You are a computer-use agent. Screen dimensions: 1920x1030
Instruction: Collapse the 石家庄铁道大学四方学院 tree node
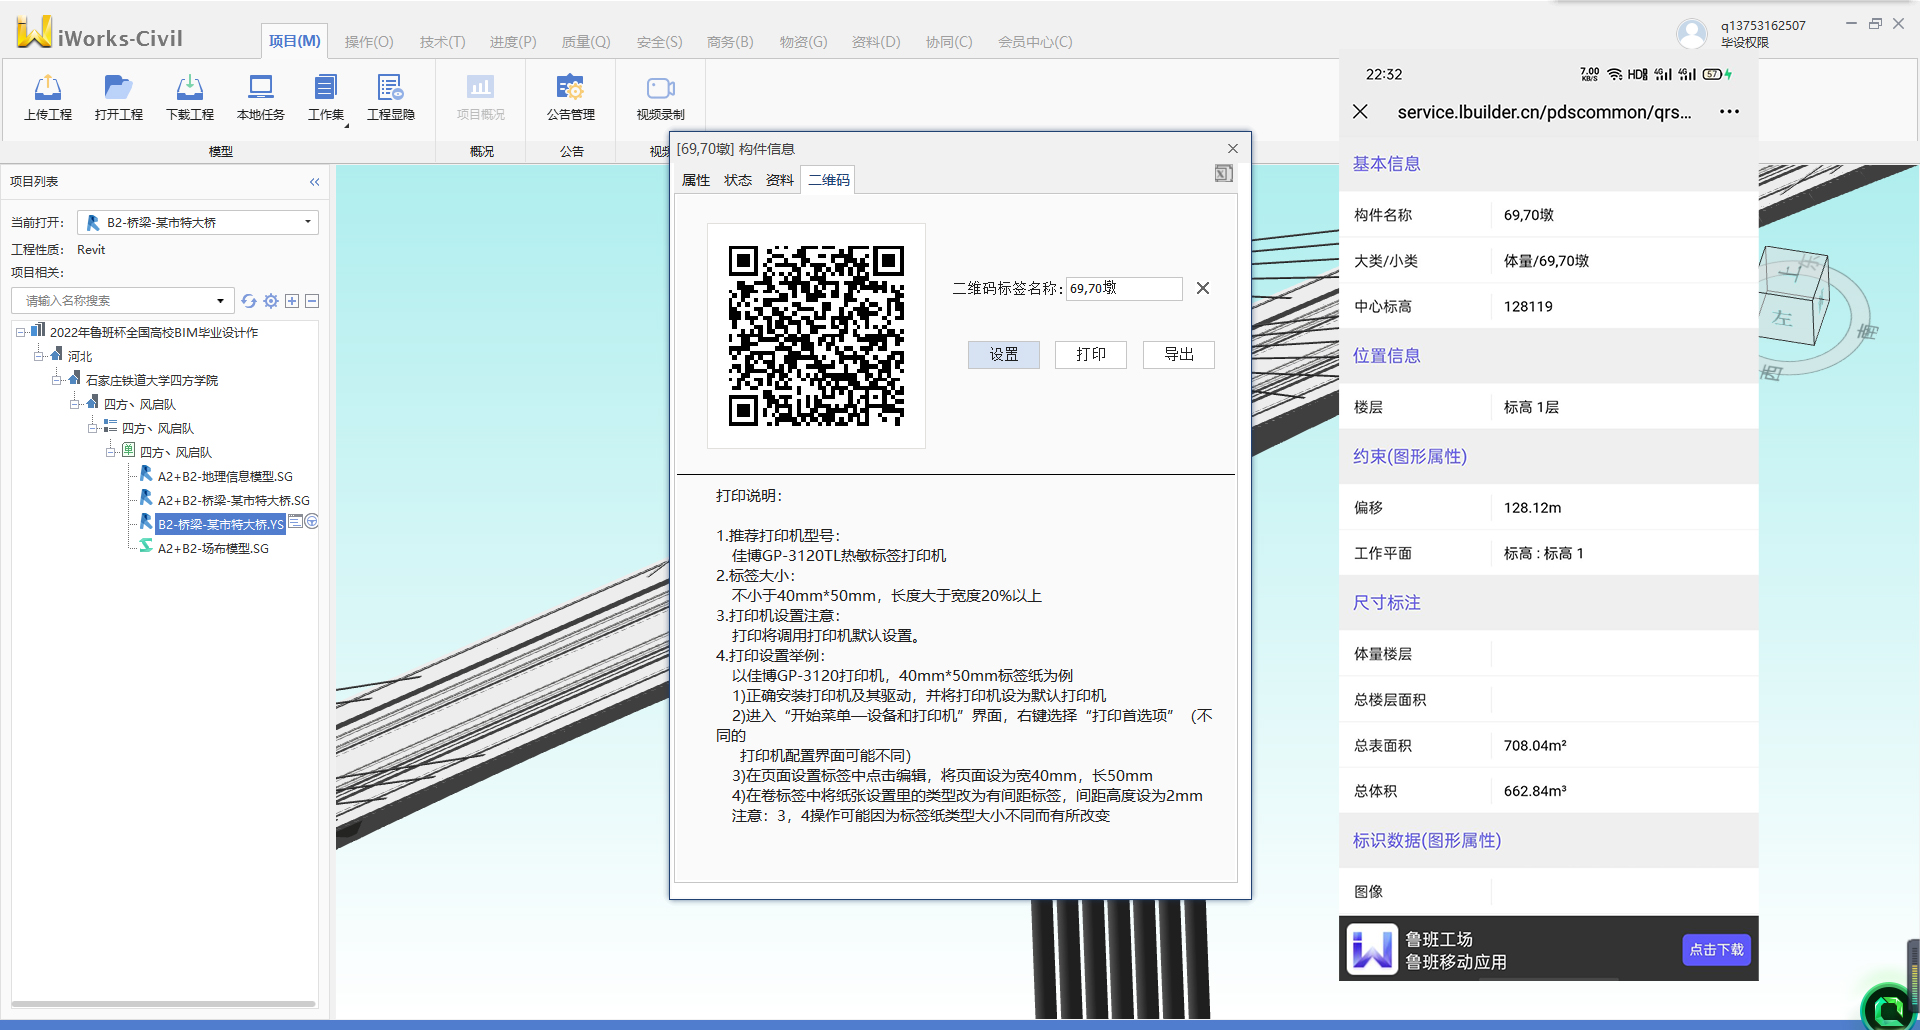tap(57, 380)
